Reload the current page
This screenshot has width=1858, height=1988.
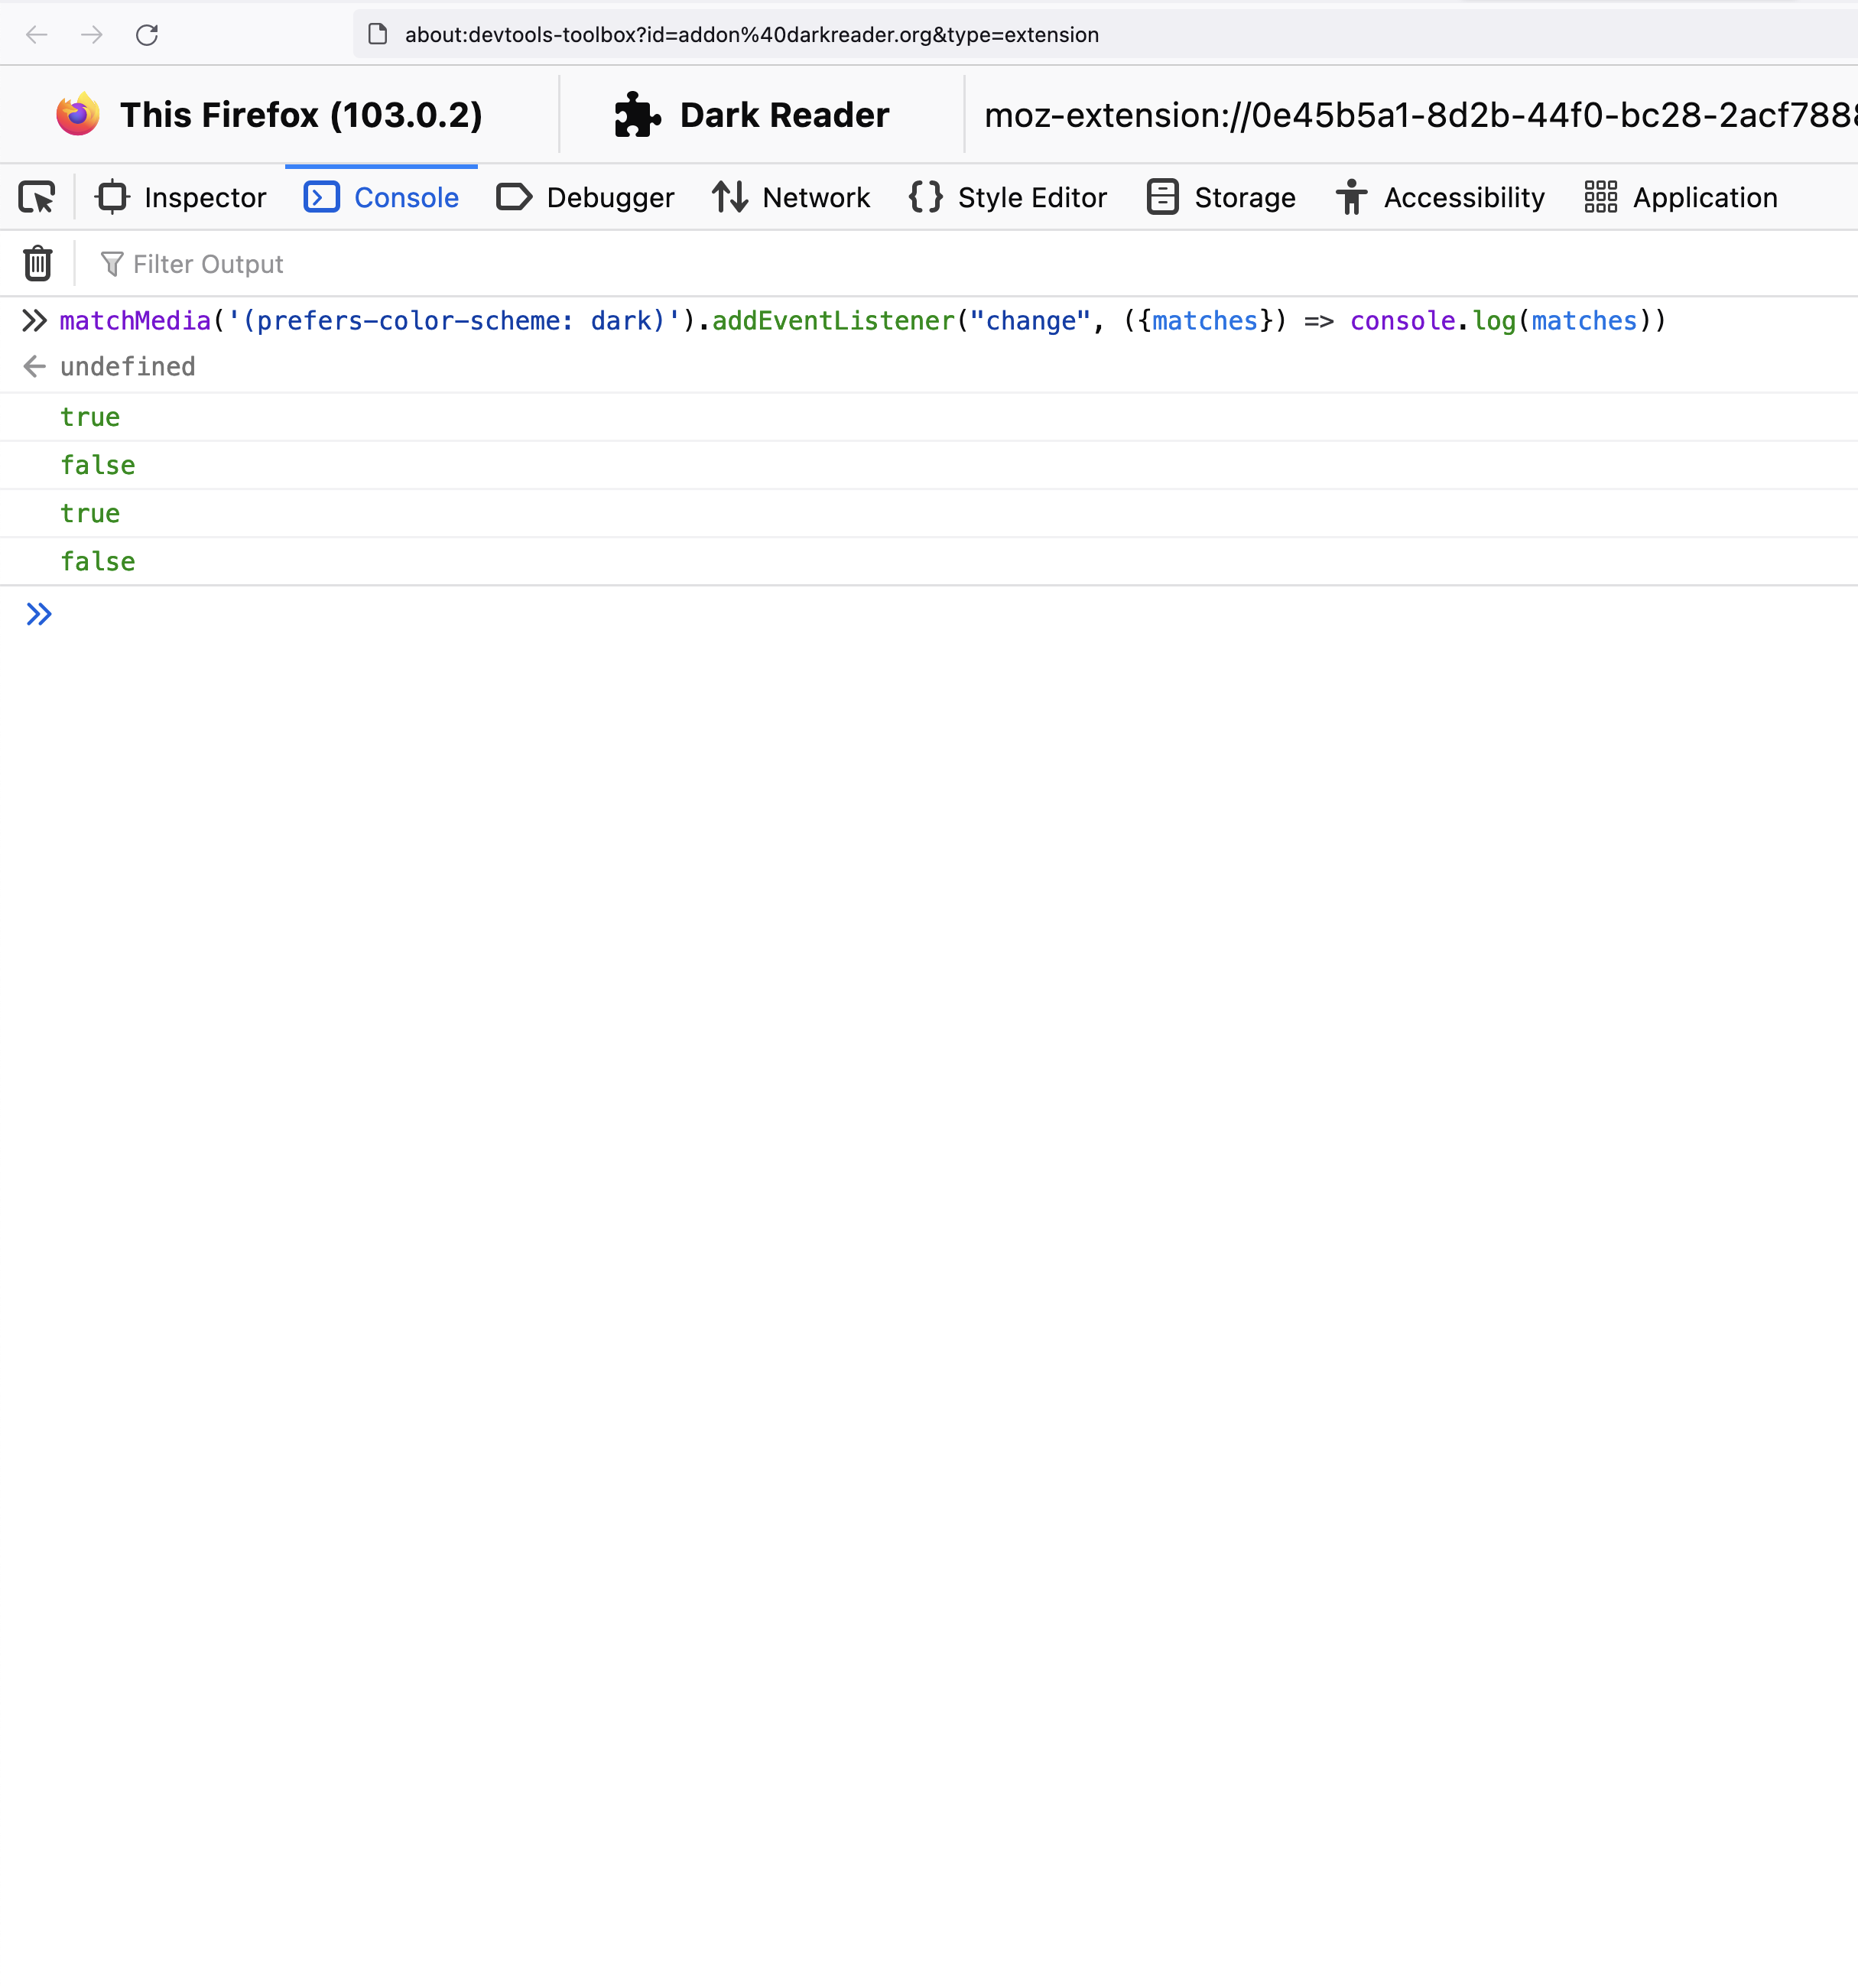pyautogui.click(x=148, y=34)
